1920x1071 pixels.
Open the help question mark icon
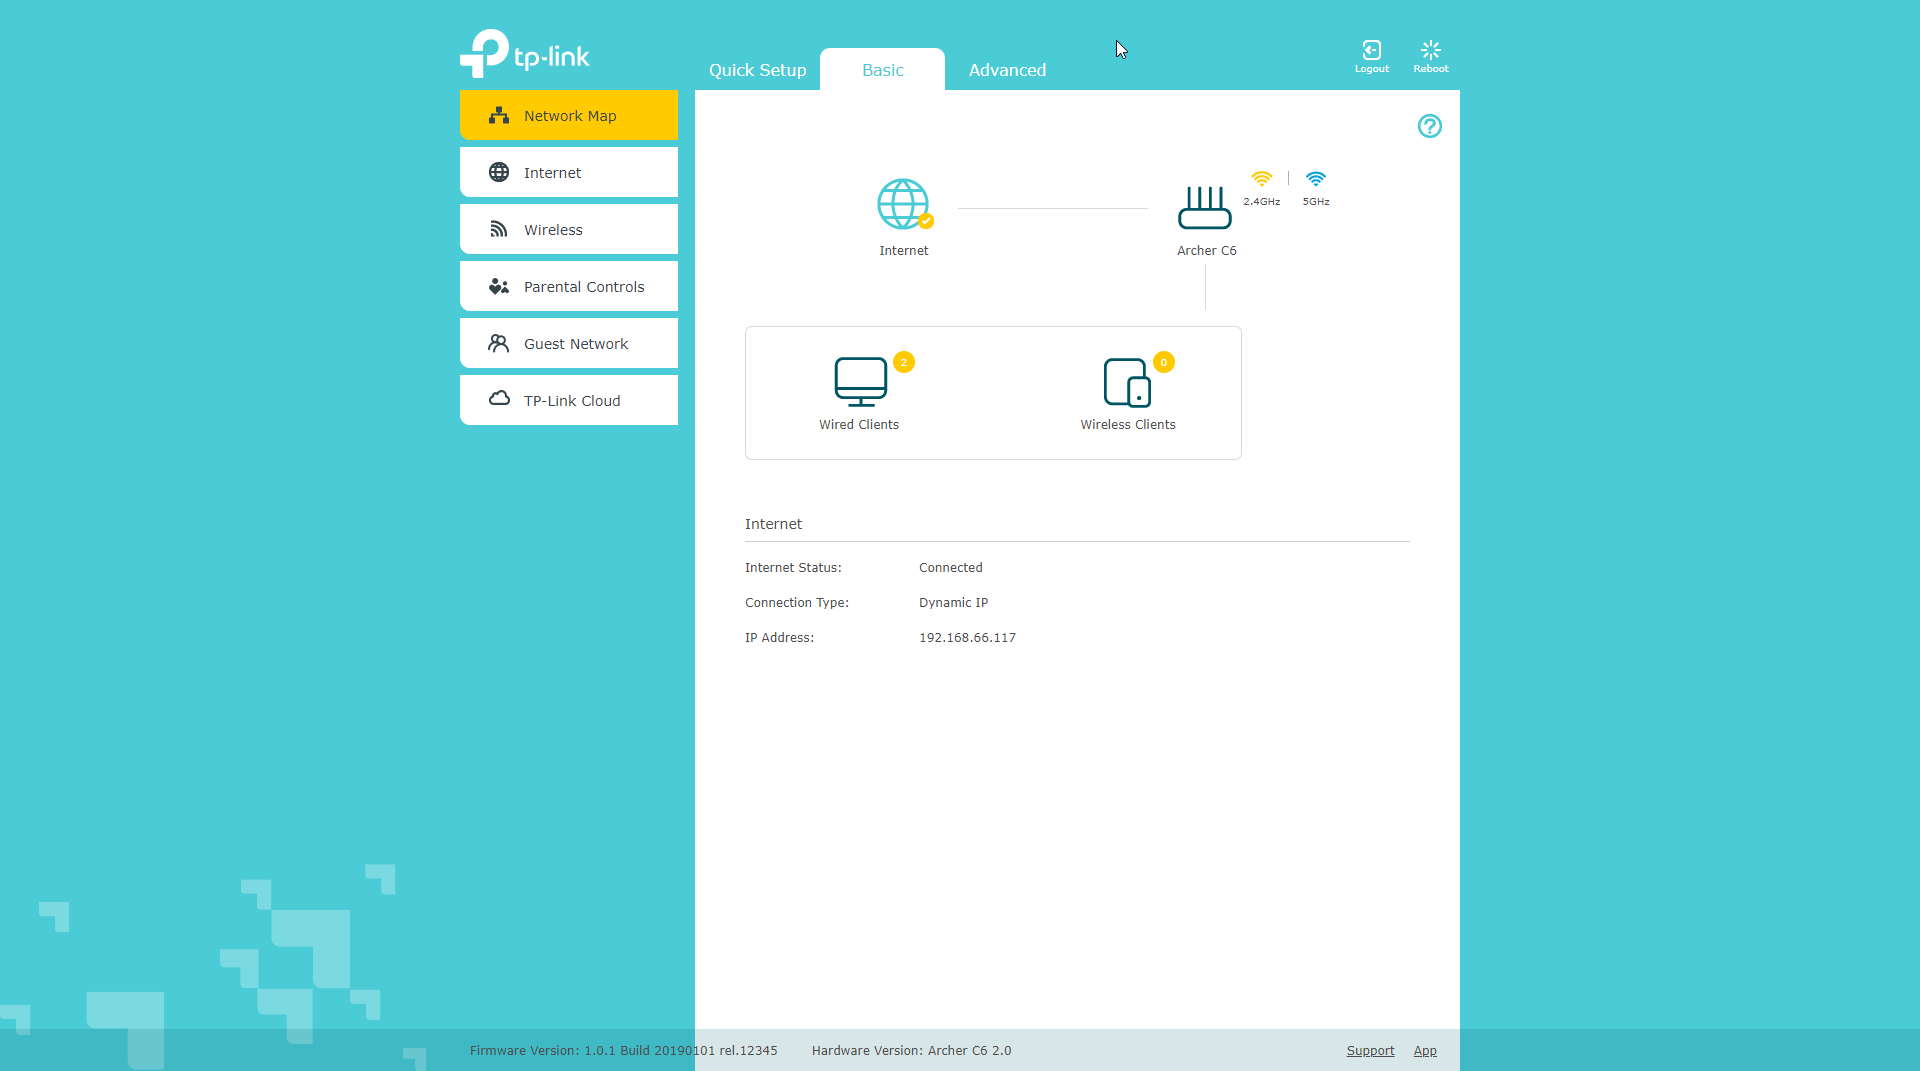coord(1429,126)
